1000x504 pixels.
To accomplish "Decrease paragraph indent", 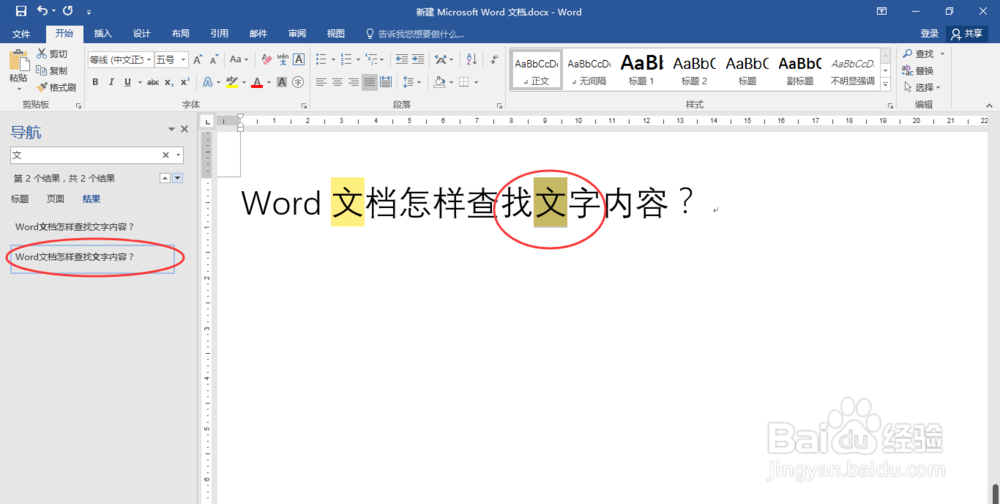I will click(x=402, y=59).
